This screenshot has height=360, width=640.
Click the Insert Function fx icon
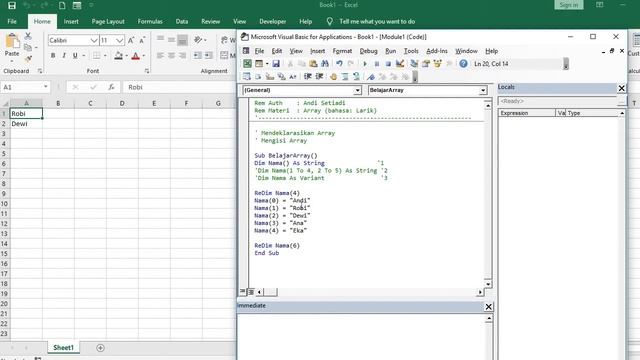(111, 87)
